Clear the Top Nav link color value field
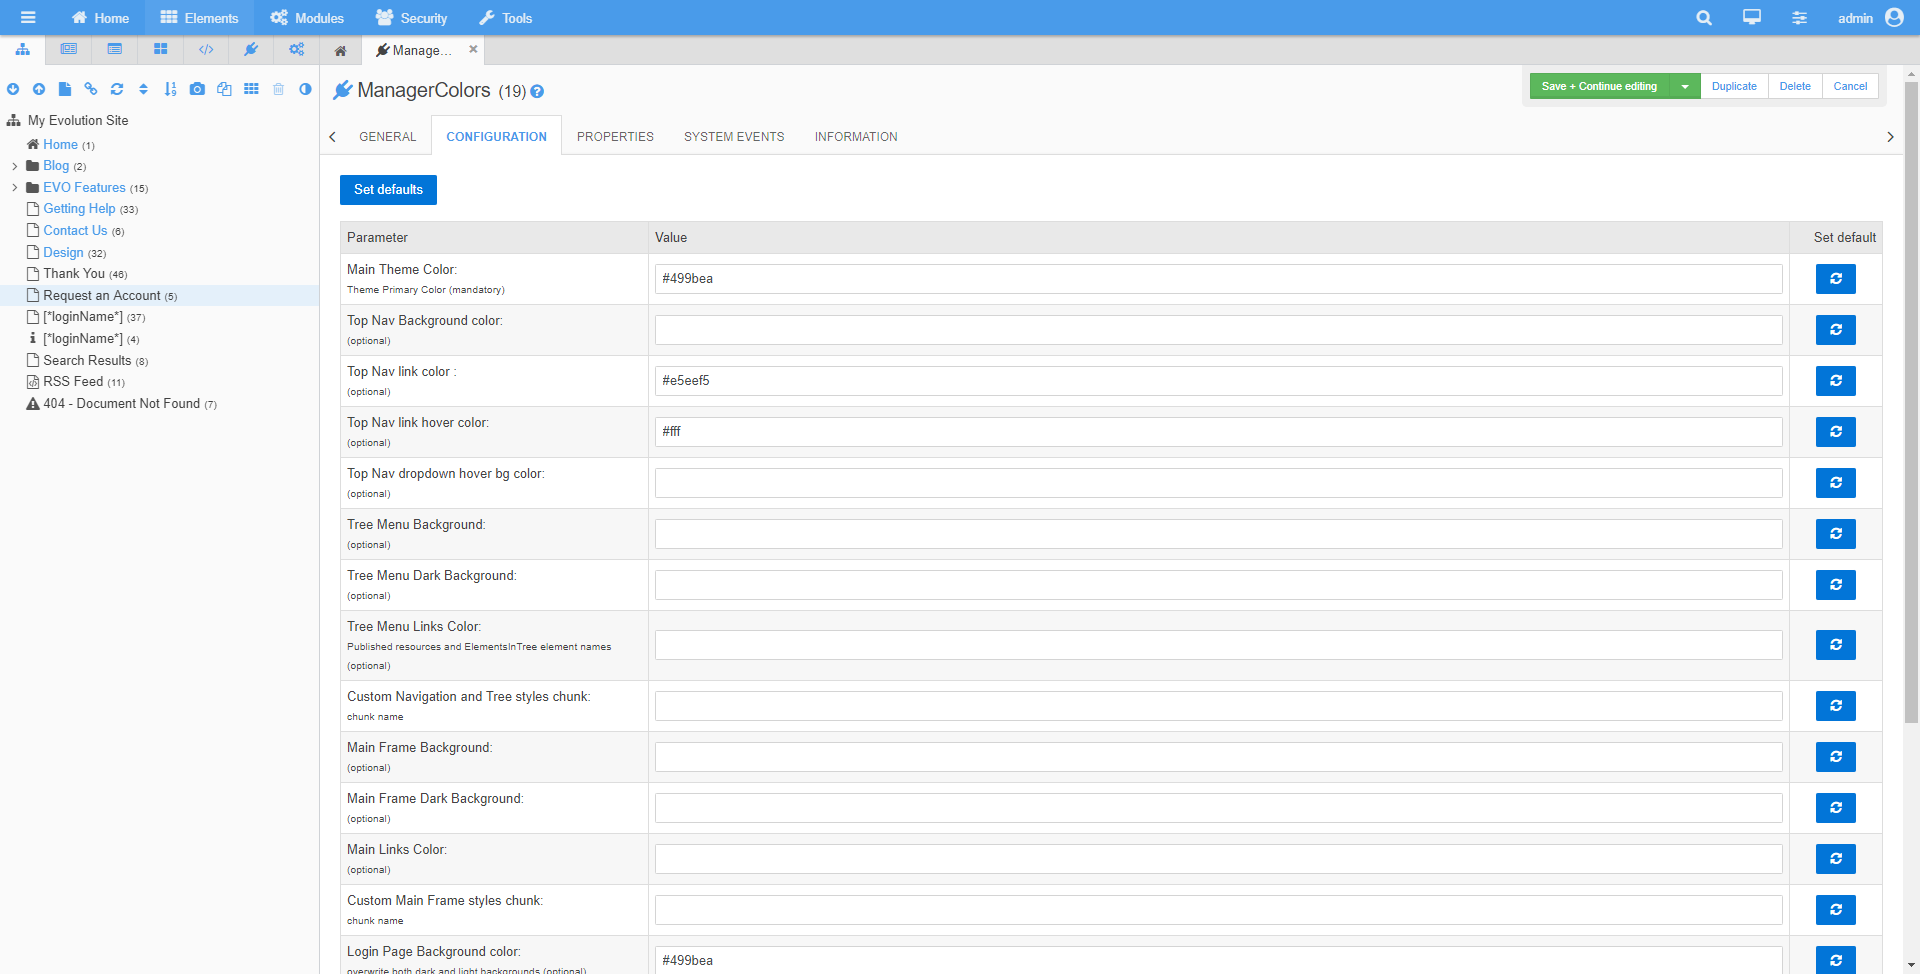The height and width of the screenshot is (974, 1920). (1218, 380)
